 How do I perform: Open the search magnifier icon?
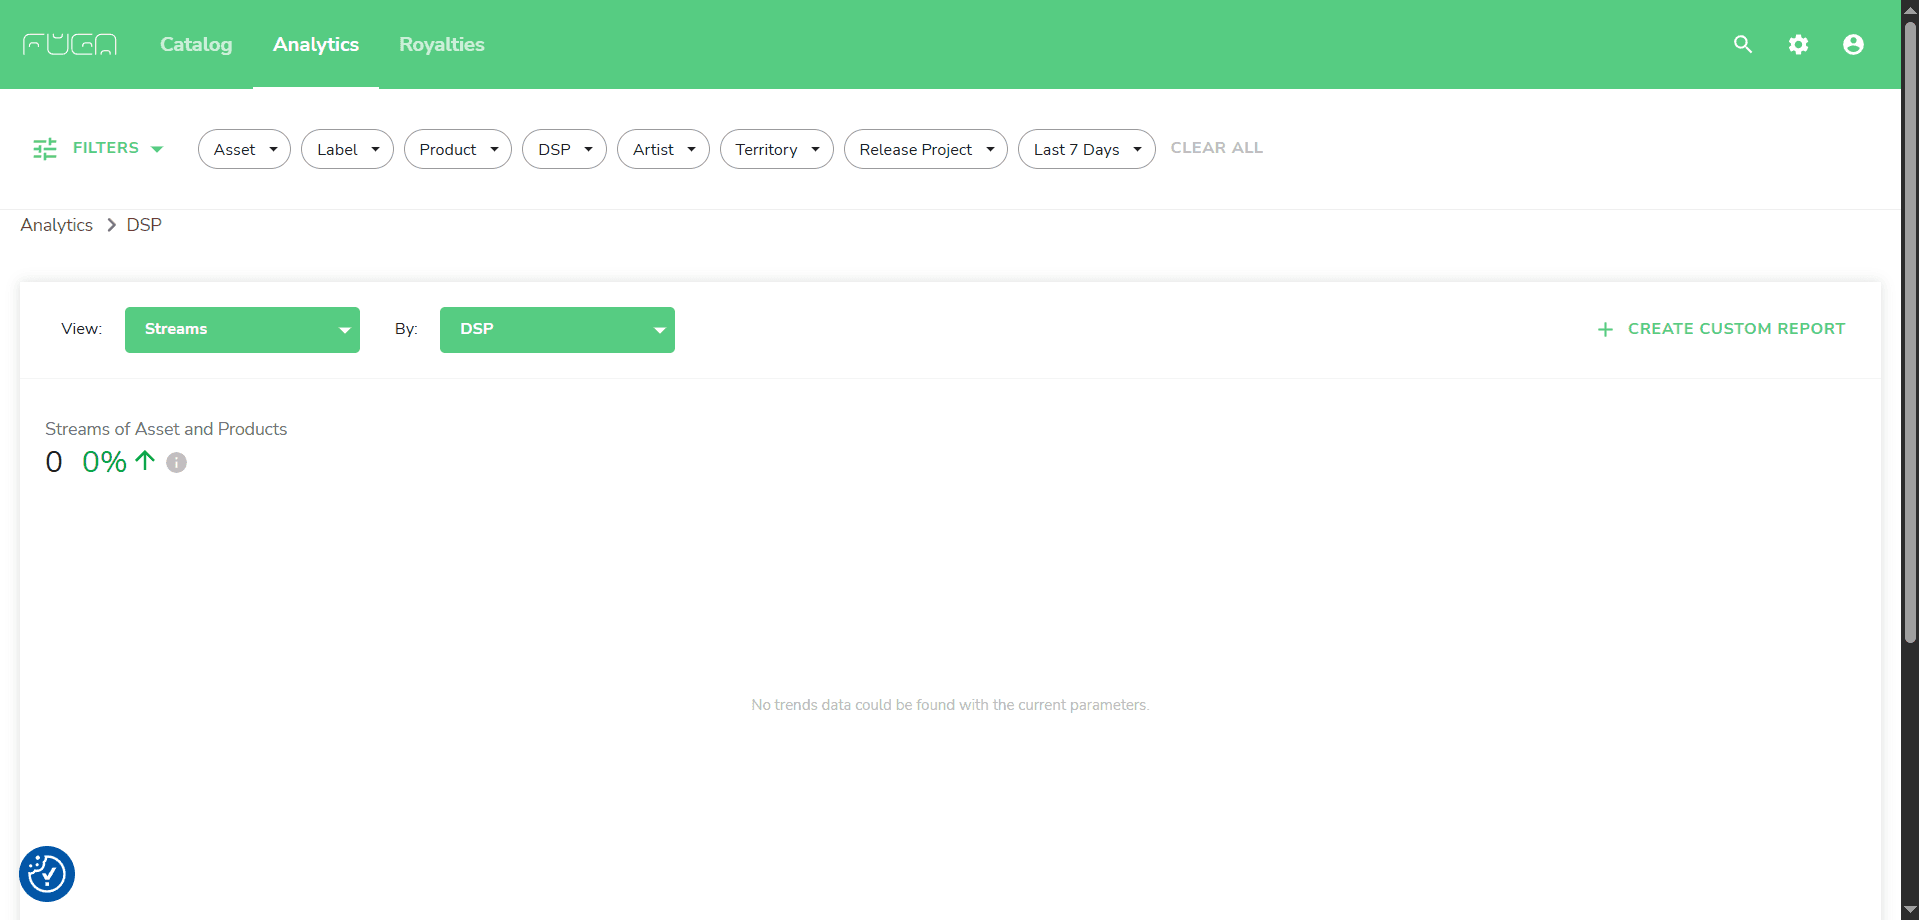(1743, 44)
